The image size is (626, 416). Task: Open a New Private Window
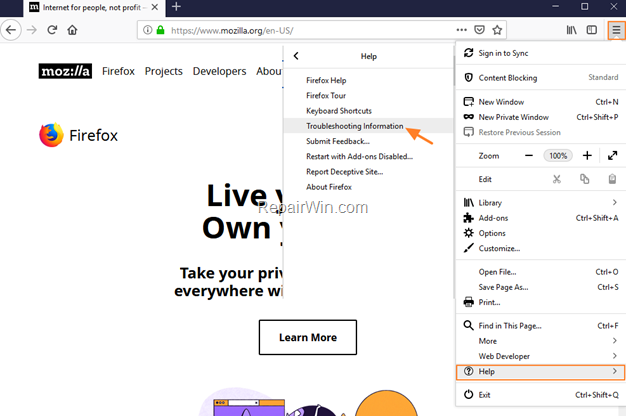(x=541, y=117)
